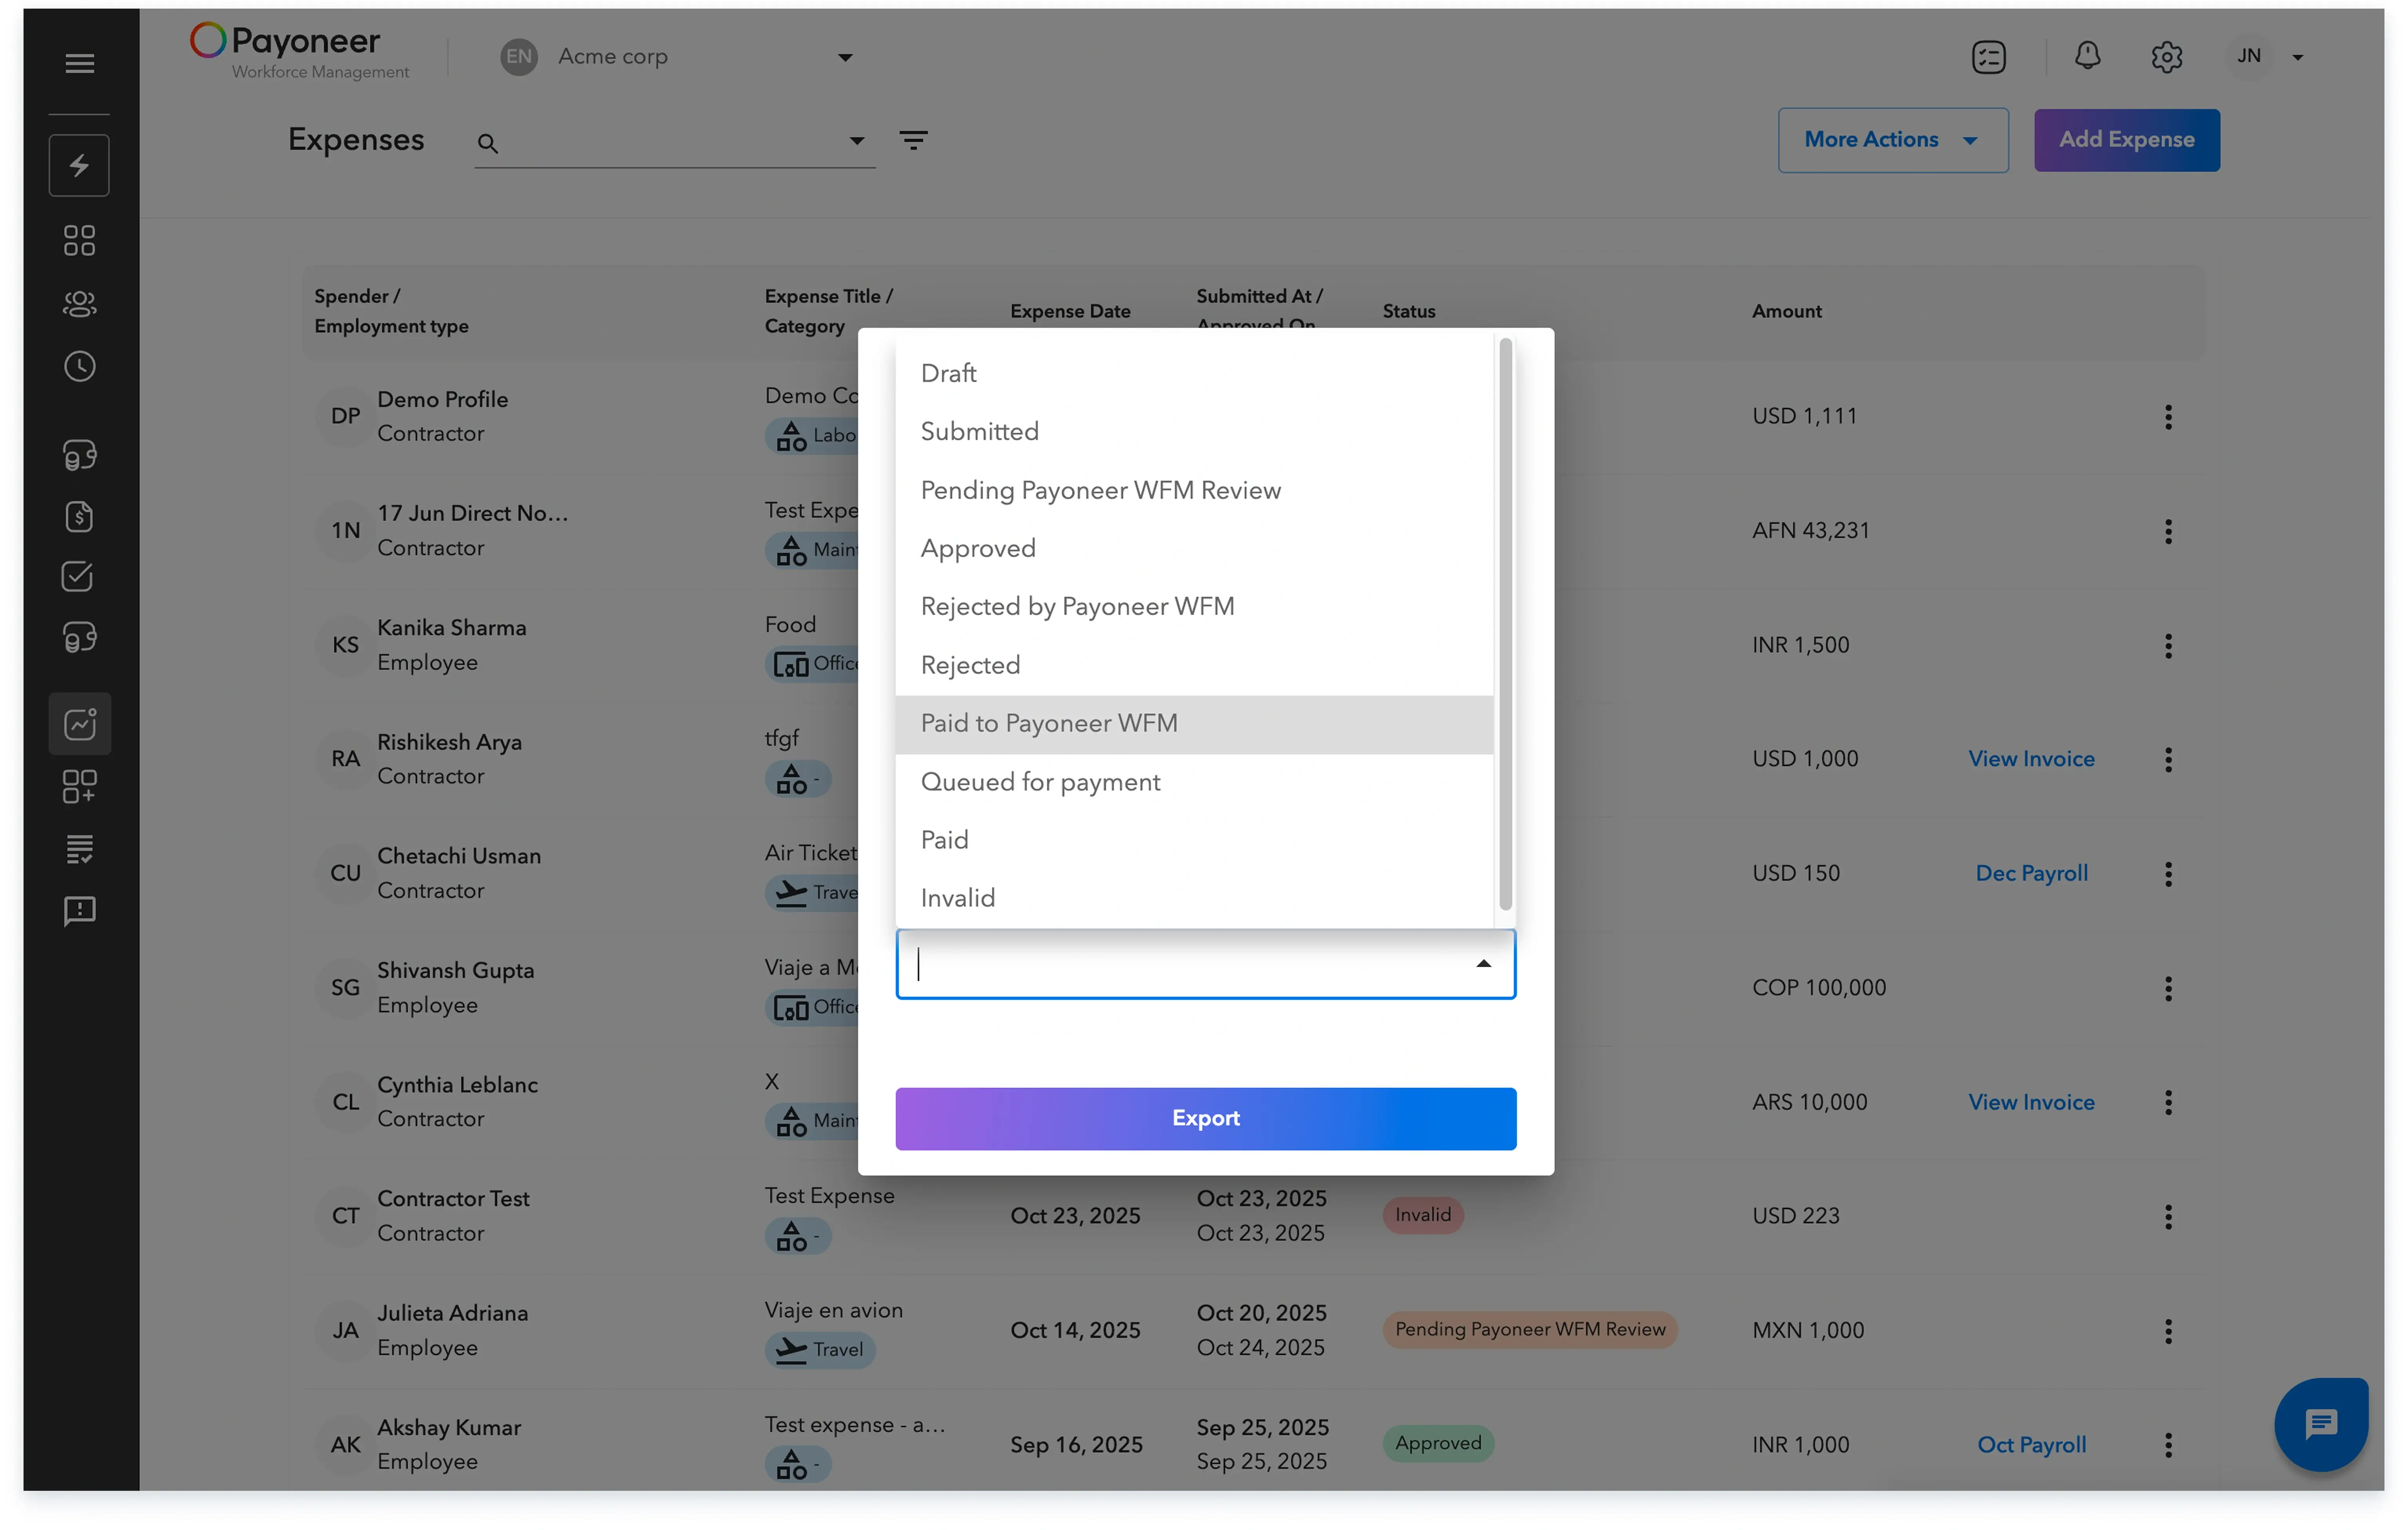Select the analytics icon in the sidebar
Screen dimensions: 2408x1530
click(x=79, y=724)
